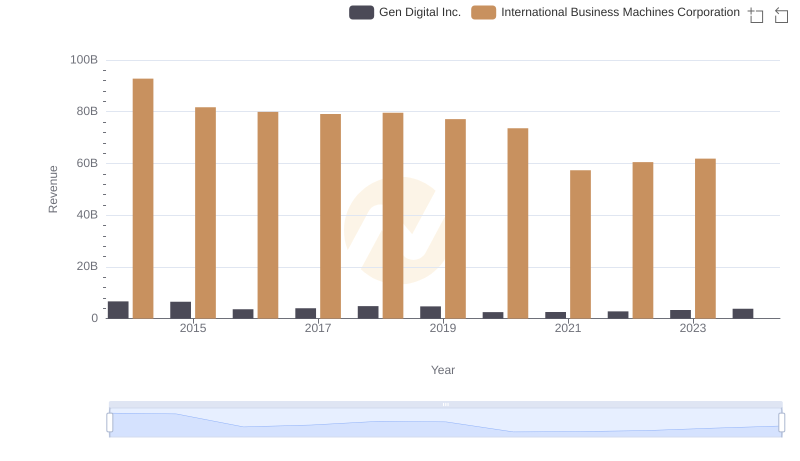Click the area zoom icon

[x=756, y=15]
